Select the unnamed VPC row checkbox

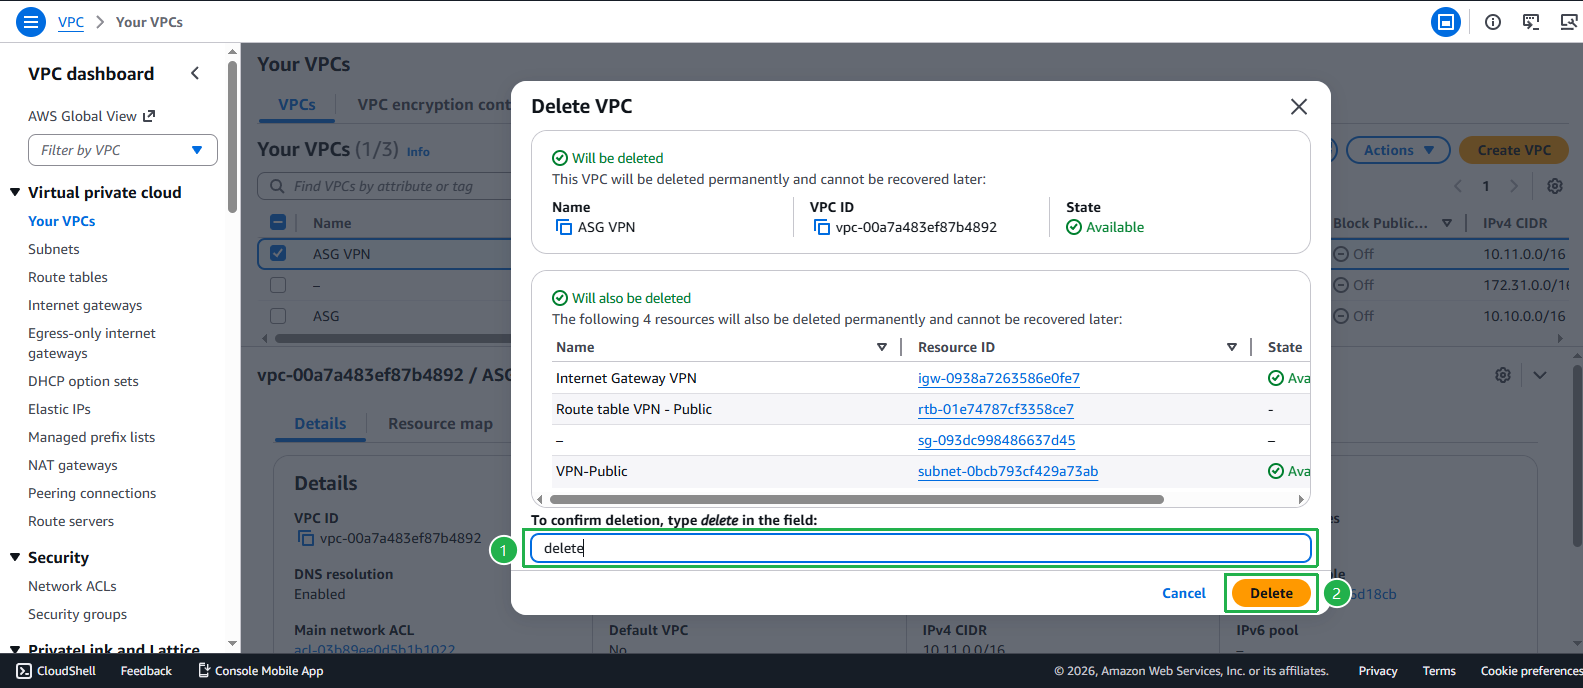point(278,285)
